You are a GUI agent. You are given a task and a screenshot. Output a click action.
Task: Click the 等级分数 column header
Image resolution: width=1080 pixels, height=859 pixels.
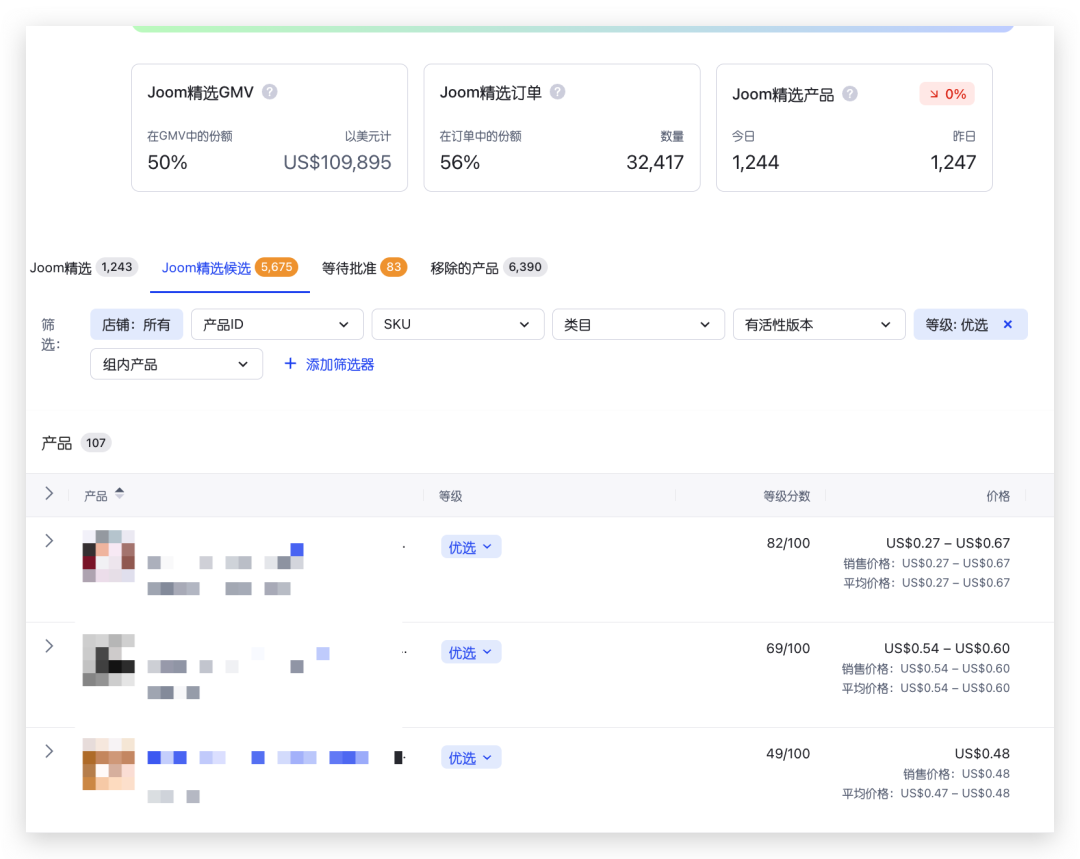click(x=787, y=496)
